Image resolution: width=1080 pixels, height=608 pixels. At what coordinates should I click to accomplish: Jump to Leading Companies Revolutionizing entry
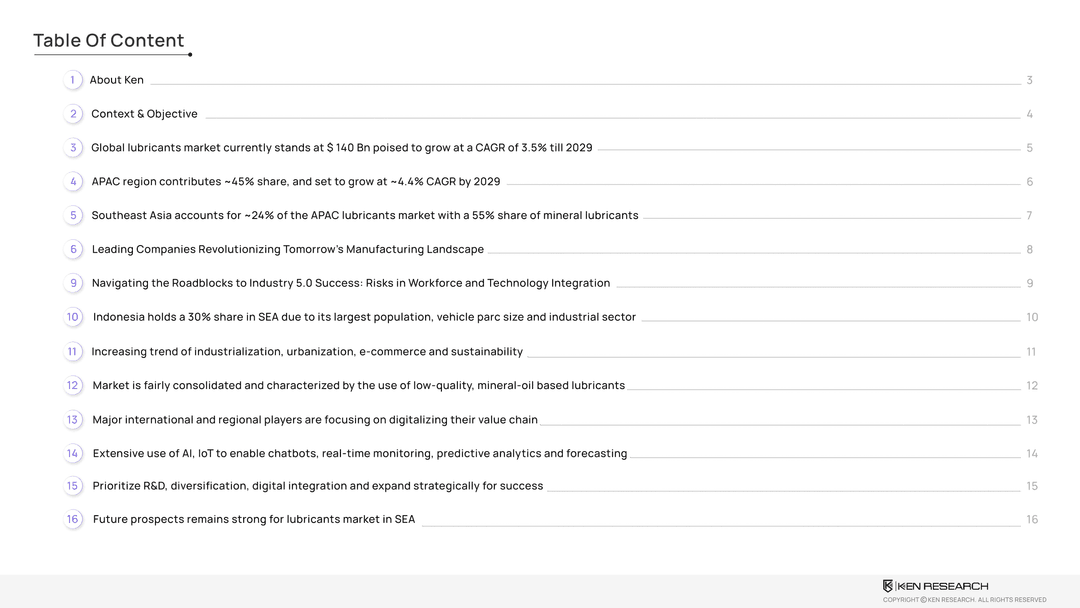click(287, 250)
